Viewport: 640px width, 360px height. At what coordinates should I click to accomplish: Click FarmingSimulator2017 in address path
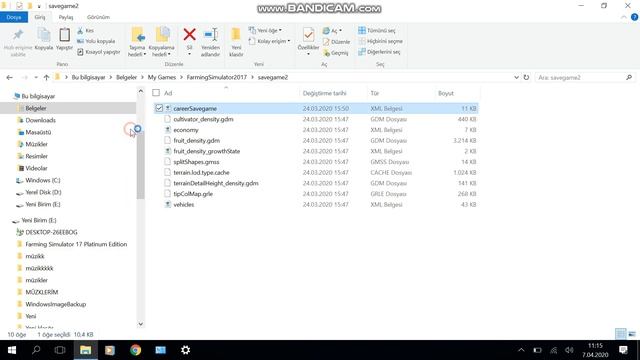(x=217, y=77)
